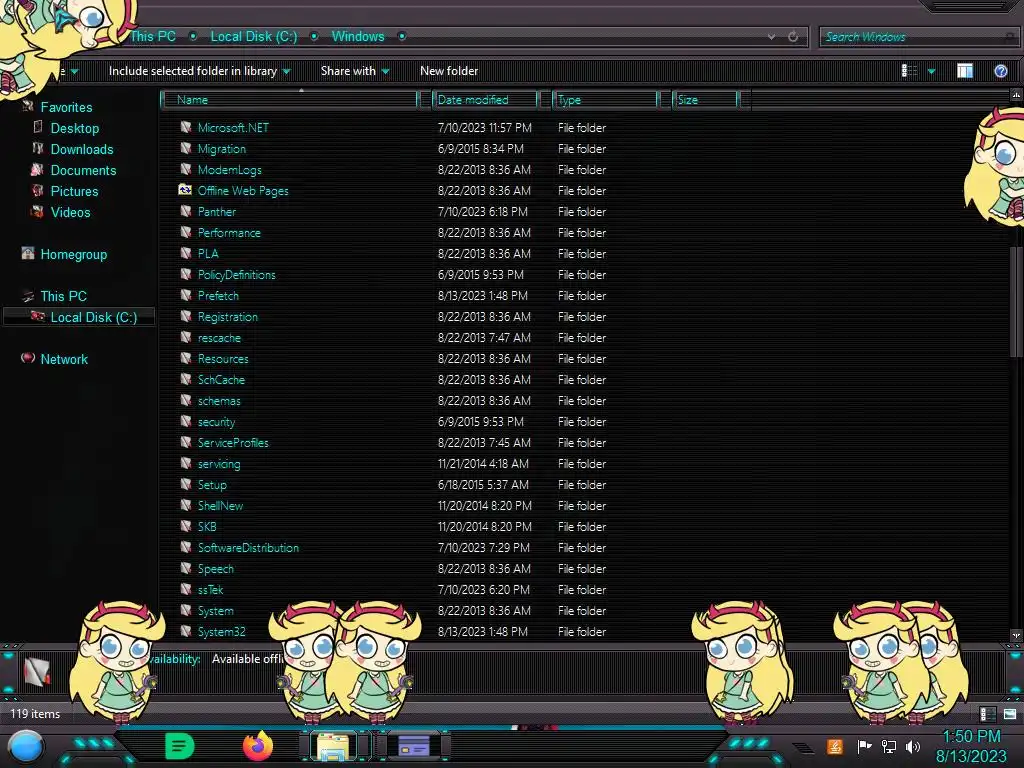Click the System32 folder icon

pyautogui.click(x=185, y=632)
